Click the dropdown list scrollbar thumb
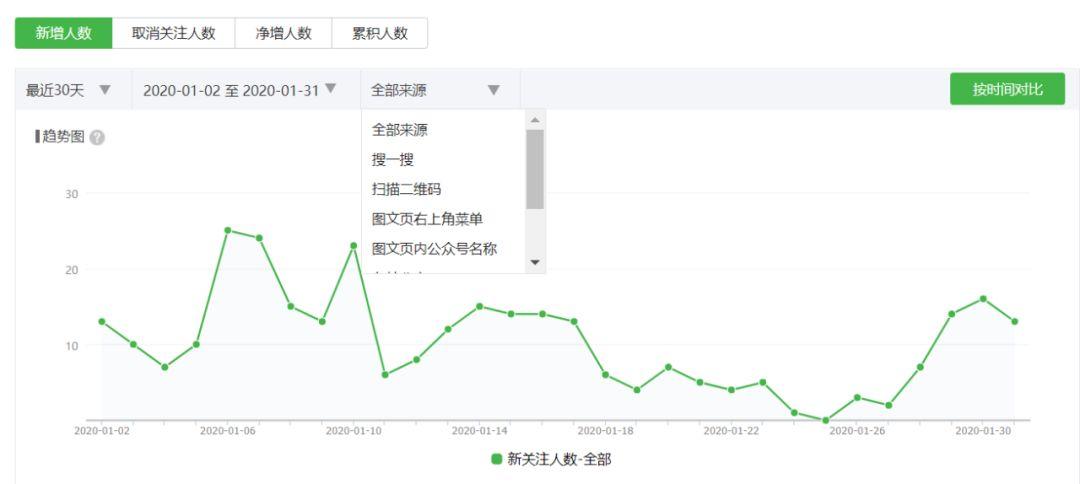The height and width of the screenshot is (484, 1080). (535, 168)
